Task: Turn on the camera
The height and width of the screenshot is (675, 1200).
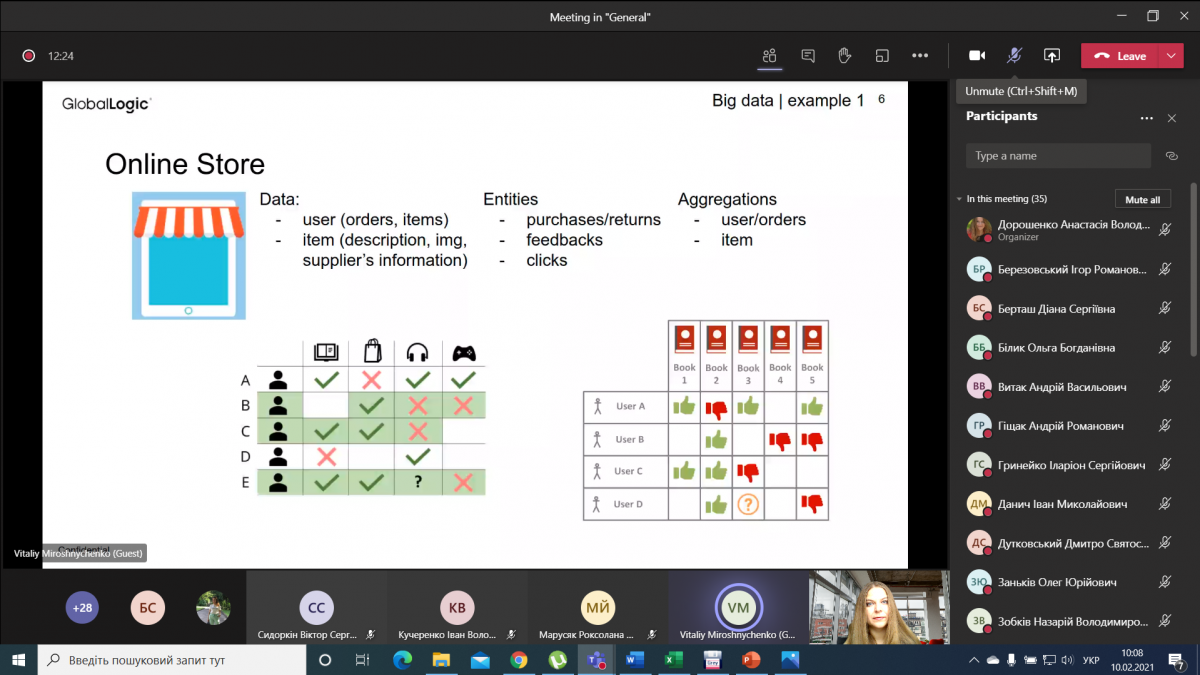Action: tap(977, 56)
